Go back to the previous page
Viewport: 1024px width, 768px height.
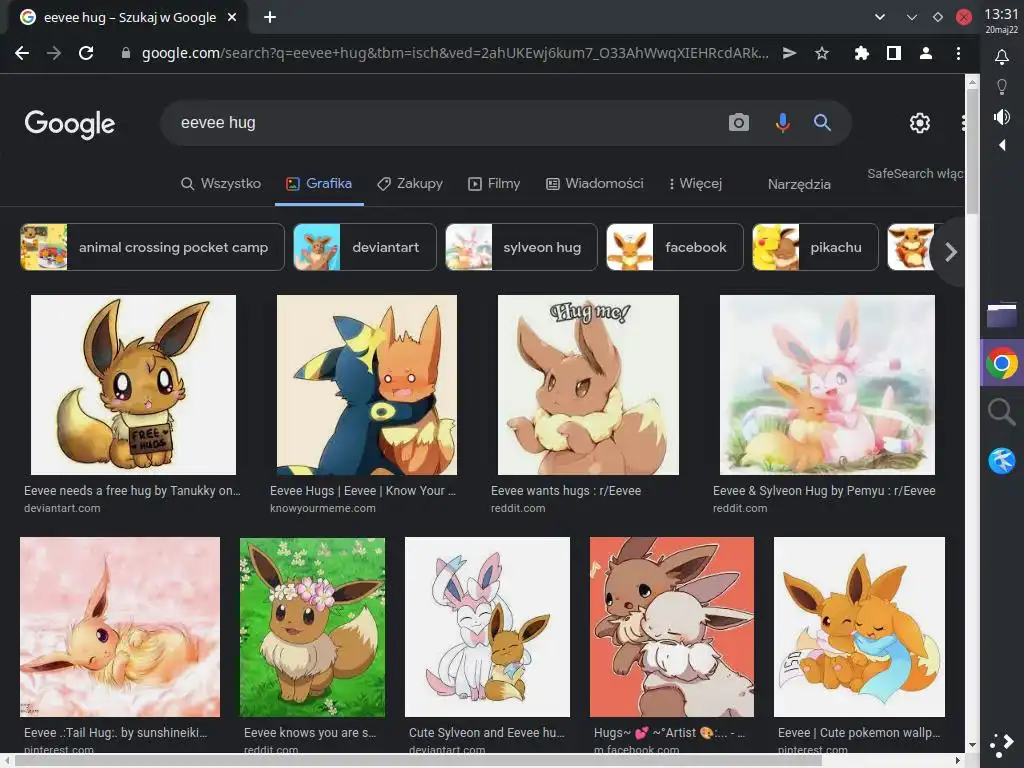(x=22, y=53)
